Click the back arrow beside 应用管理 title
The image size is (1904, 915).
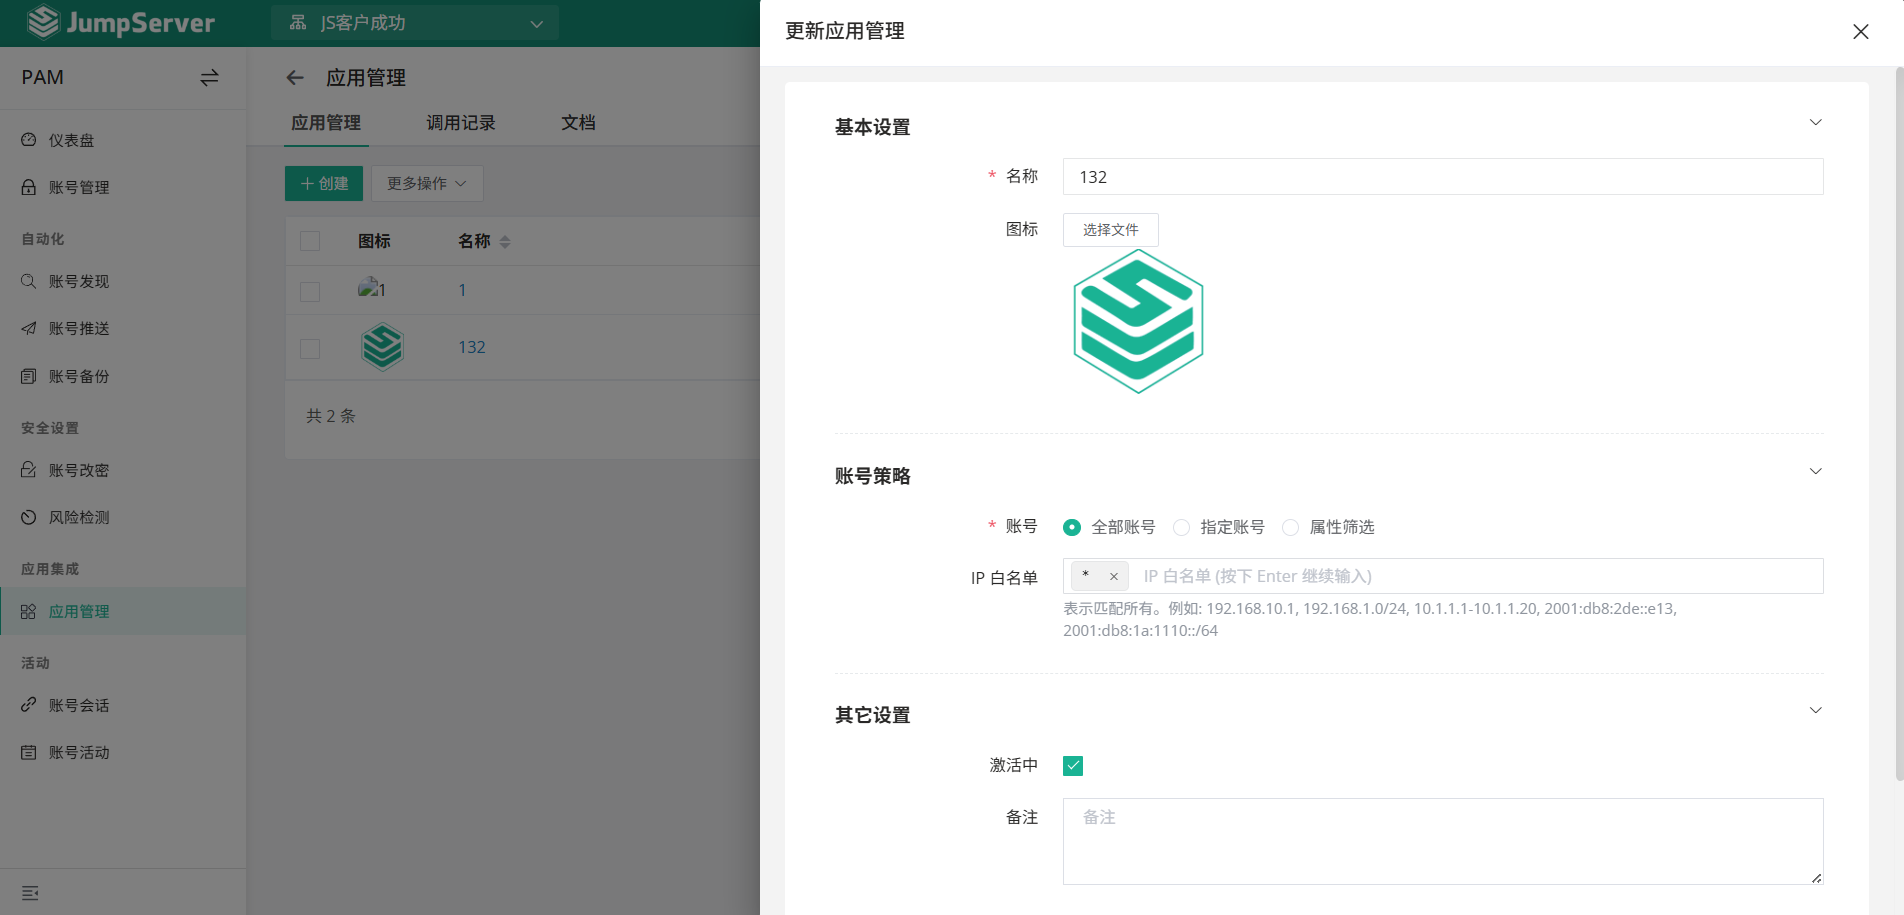[x=295, y=78]
